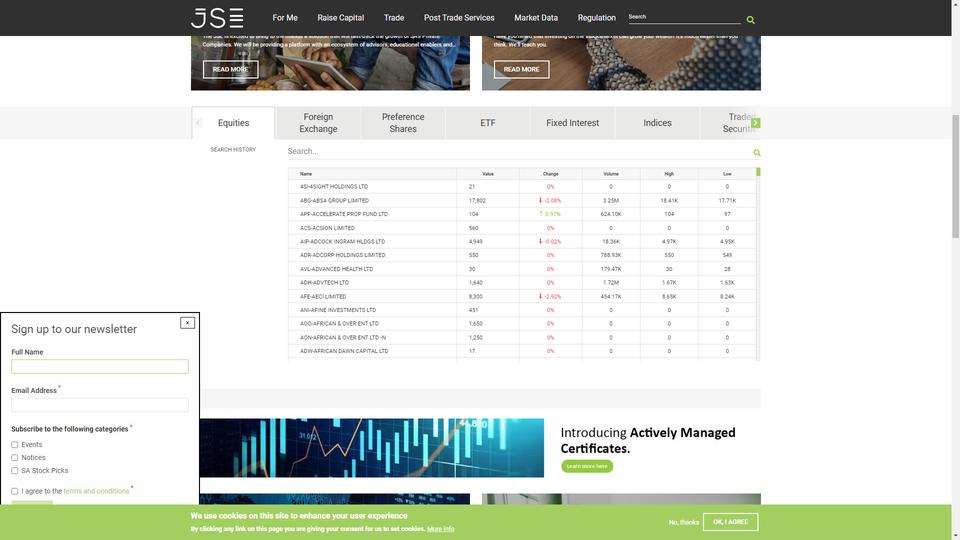
Task: Click the header search magnifier icon
Action: pos(751,20)
